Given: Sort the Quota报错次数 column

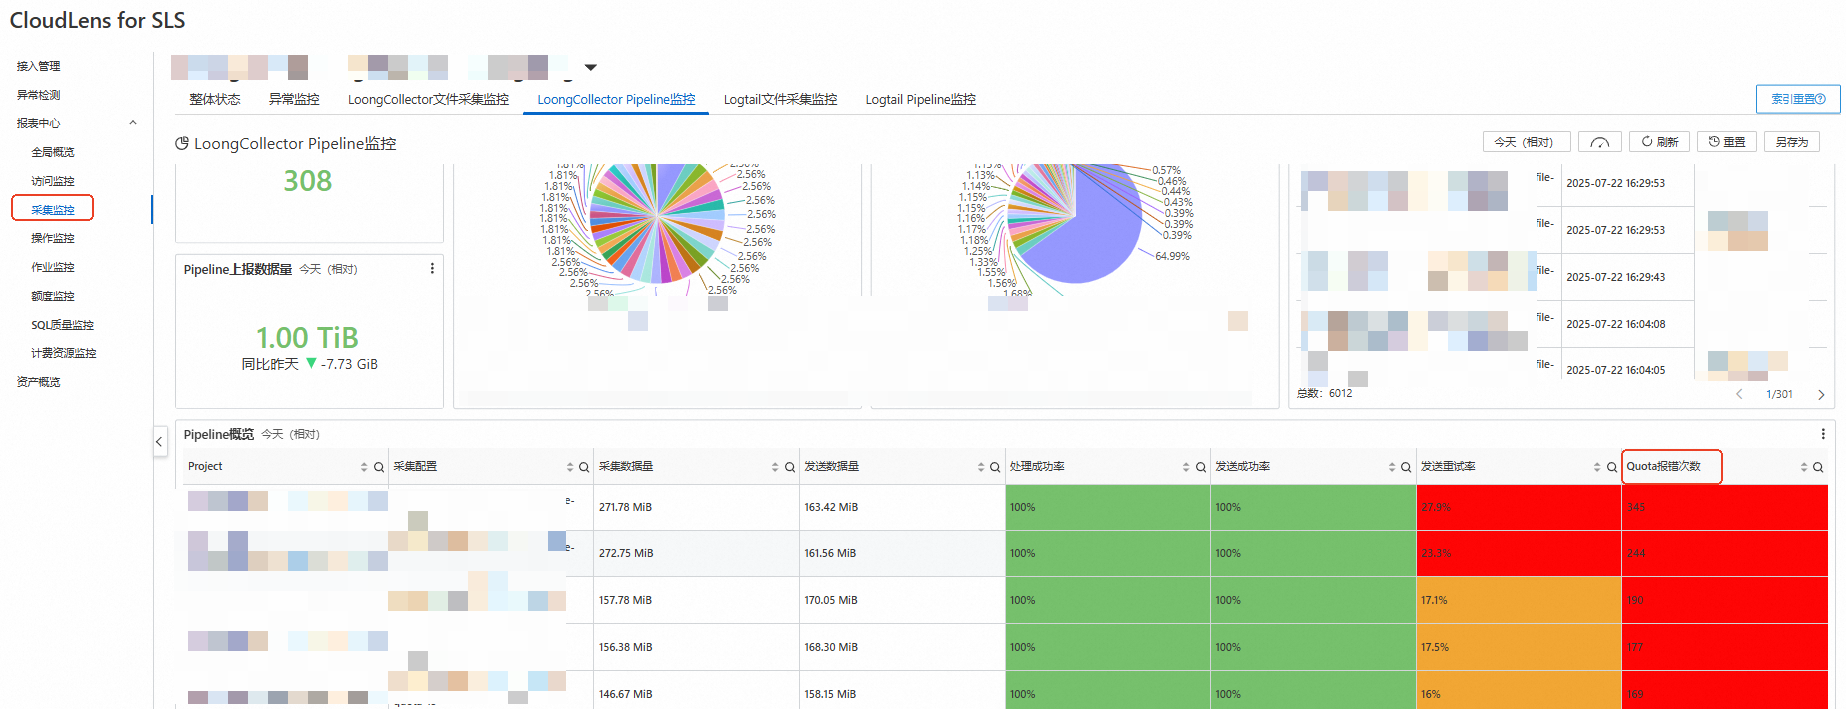Looking at the screenshot, I should coord(1804,467).
